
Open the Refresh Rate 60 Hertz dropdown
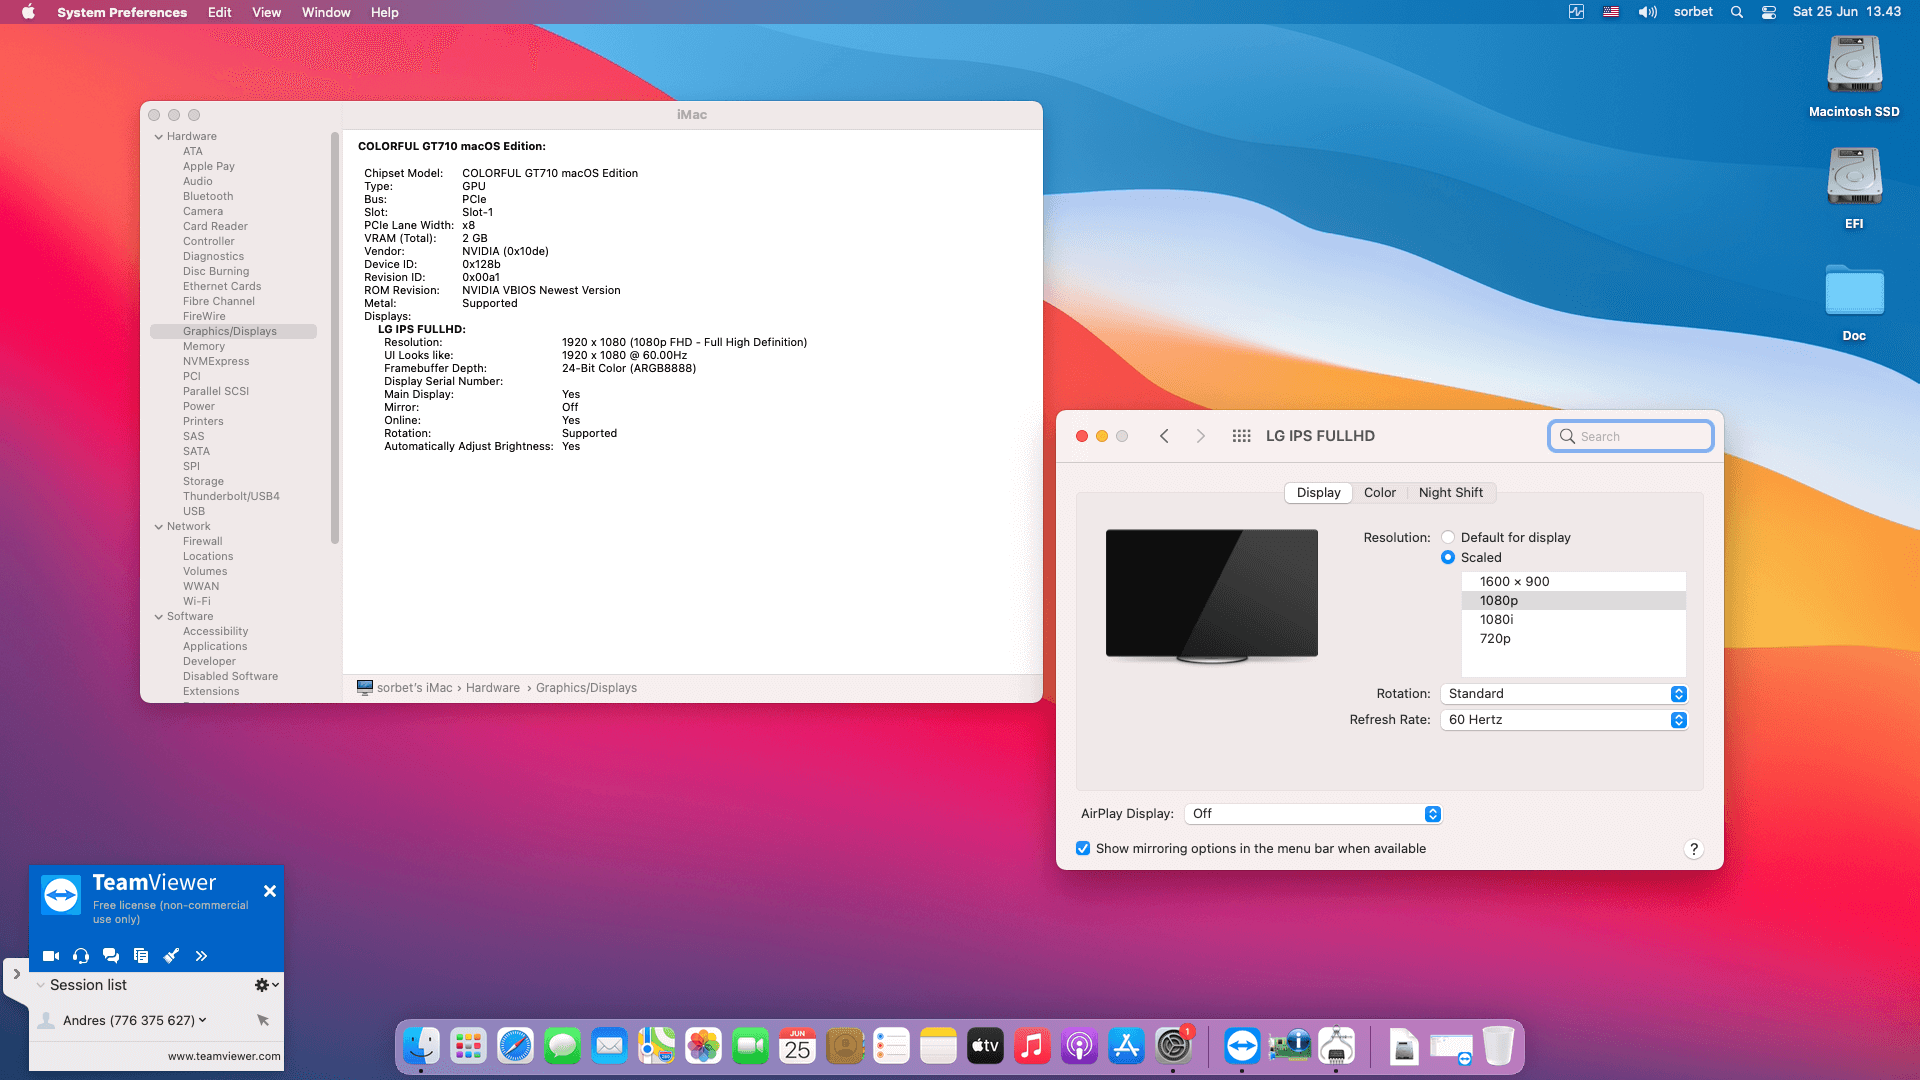point(1564,720)
